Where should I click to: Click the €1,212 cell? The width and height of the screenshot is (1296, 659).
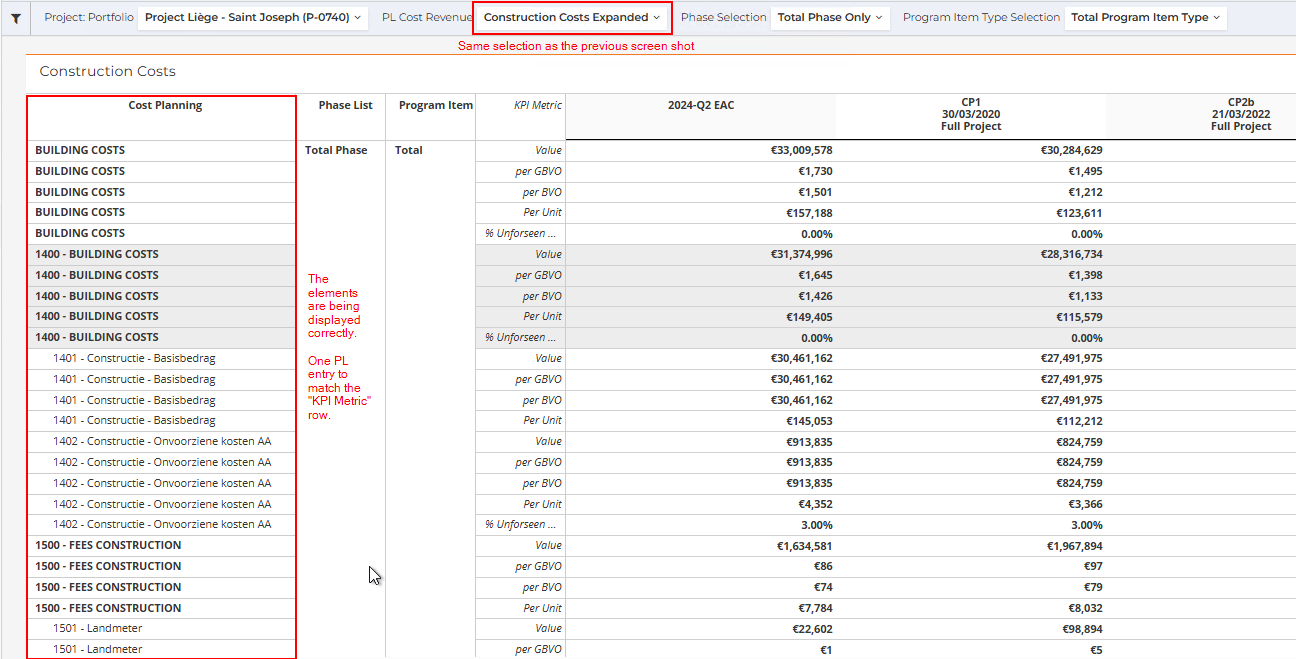point(1085,192)
